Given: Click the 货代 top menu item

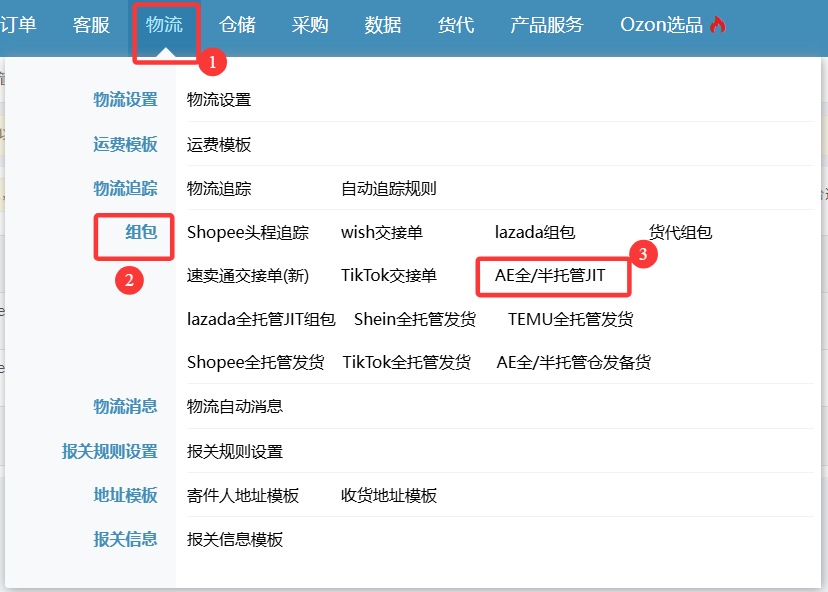Looking at the screenshot, I should (x=456, y=26).
